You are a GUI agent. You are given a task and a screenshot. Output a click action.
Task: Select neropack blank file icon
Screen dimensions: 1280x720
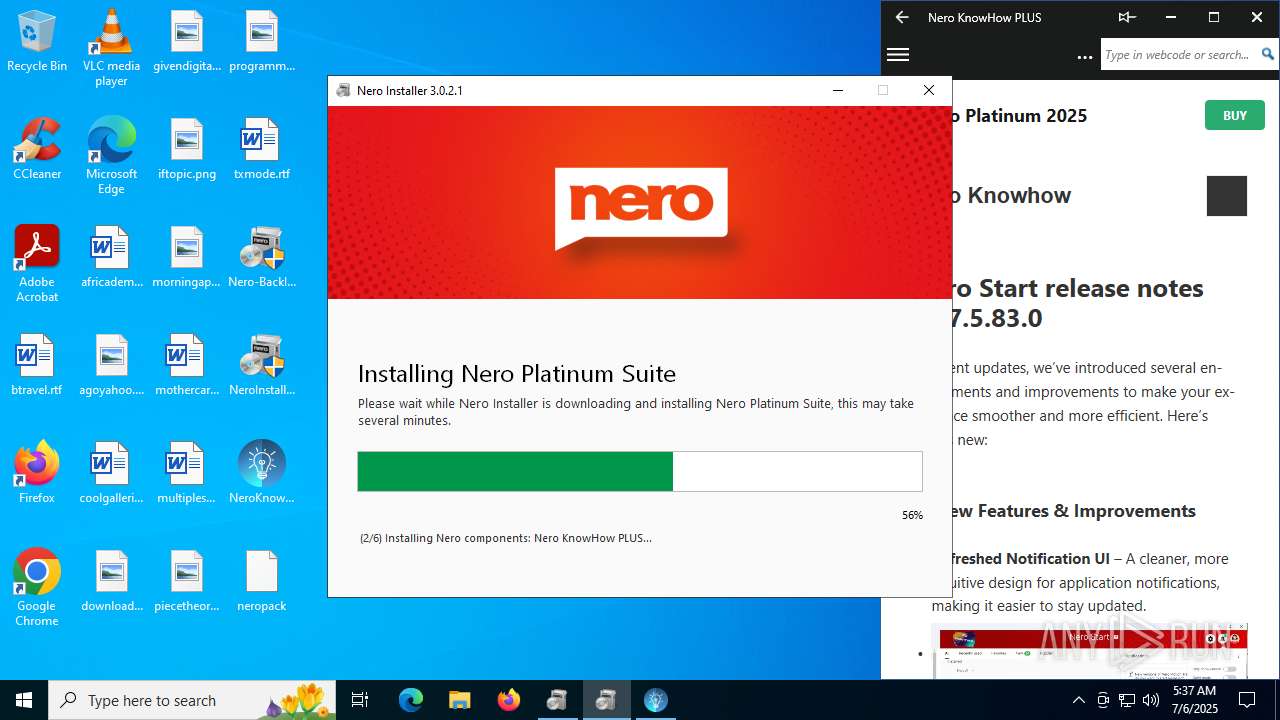[262, 580]
